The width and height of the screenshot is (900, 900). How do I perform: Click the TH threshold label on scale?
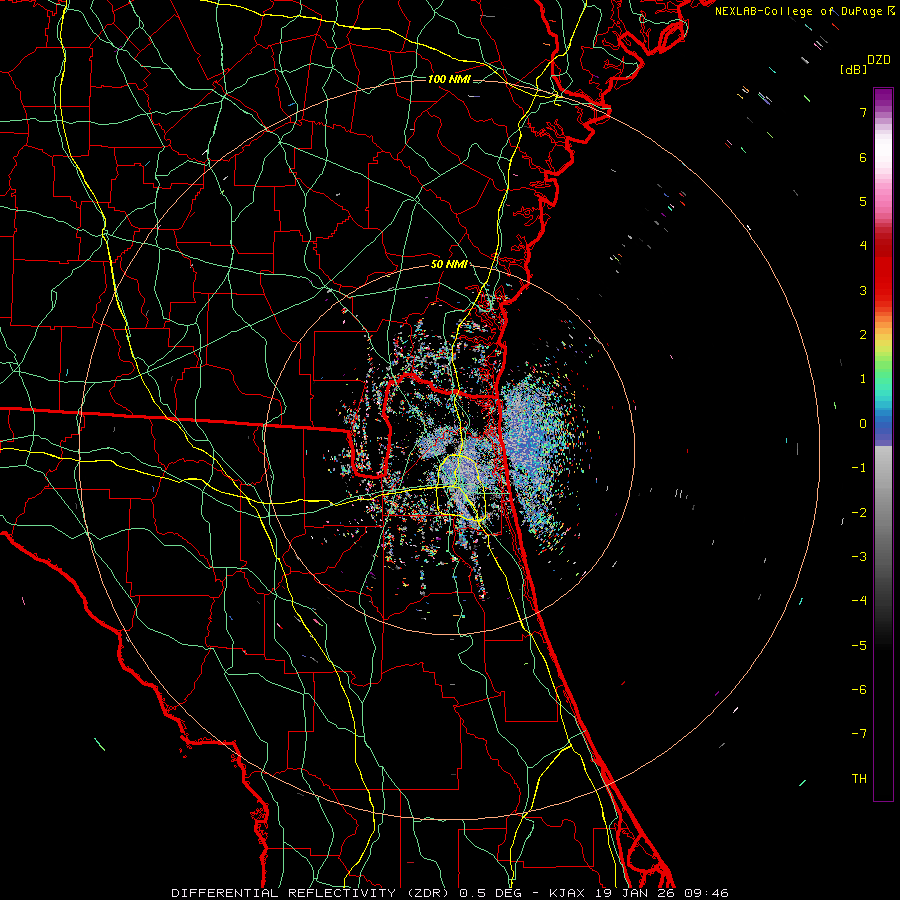click(859, 778)
